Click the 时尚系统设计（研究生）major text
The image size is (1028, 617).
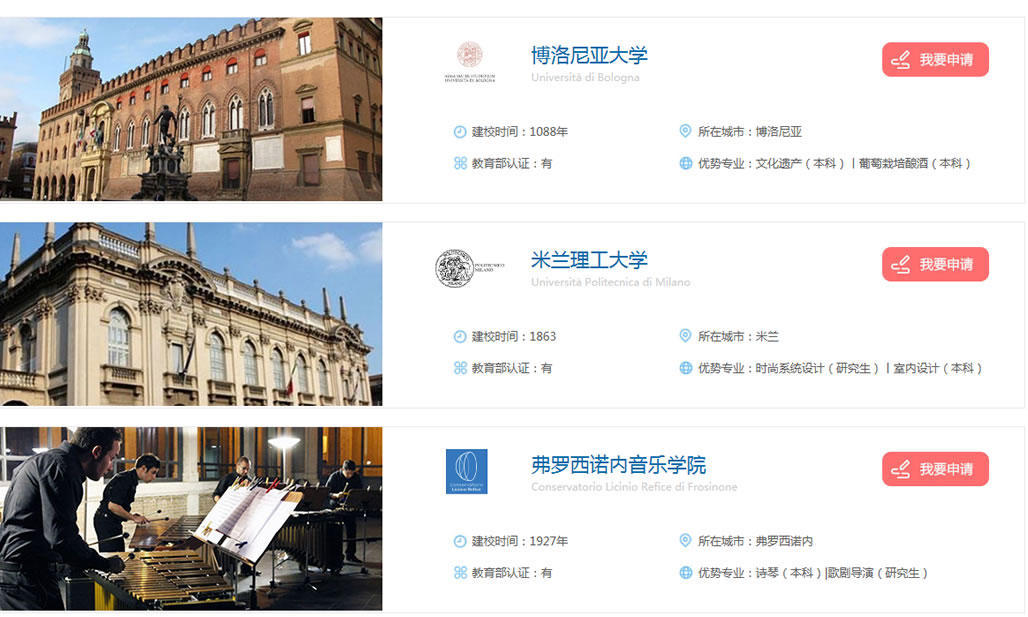(x=818, y=368)
